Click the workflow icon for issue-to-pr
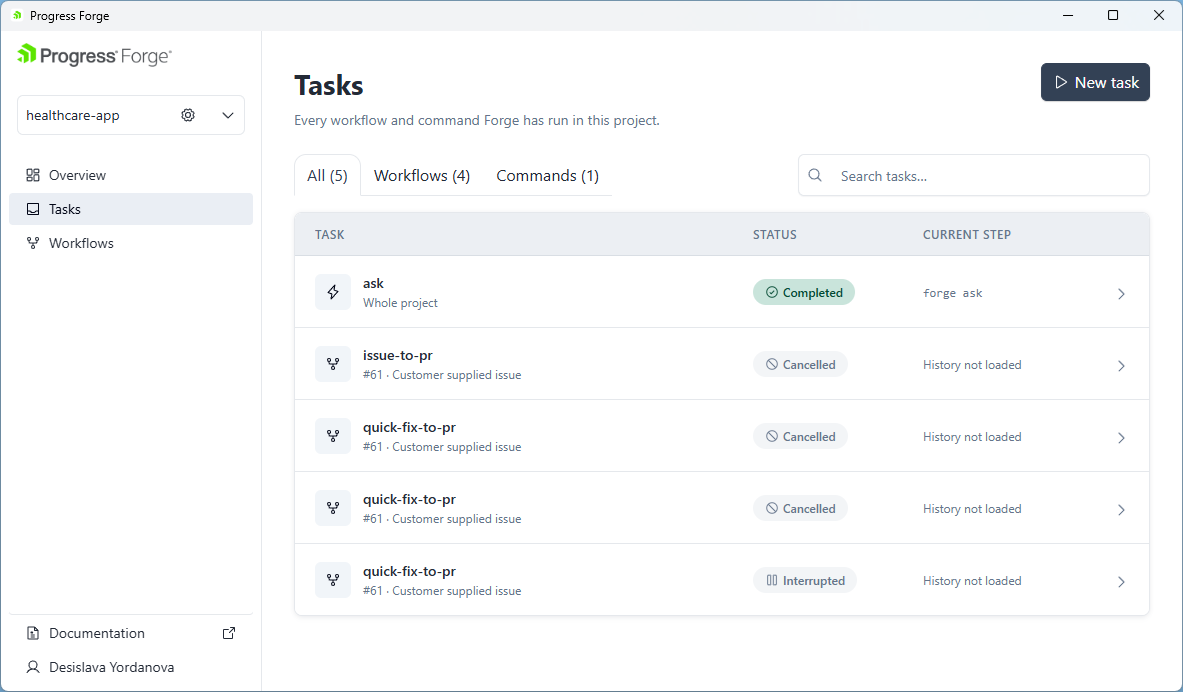Image resolution: width=1183 pixels, height=692 pixels. pos(333,364)
